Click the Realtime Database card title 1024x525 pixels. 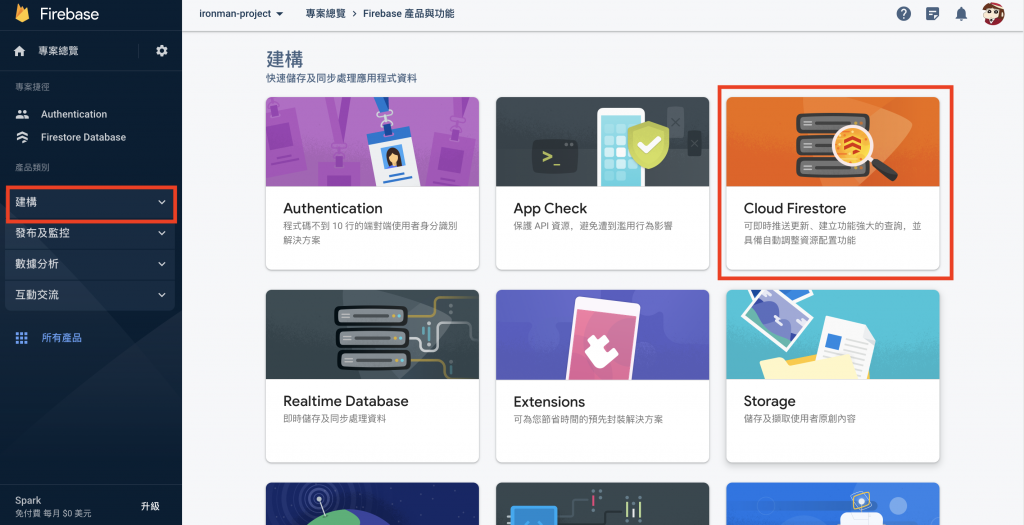click(x=345, y=401)
